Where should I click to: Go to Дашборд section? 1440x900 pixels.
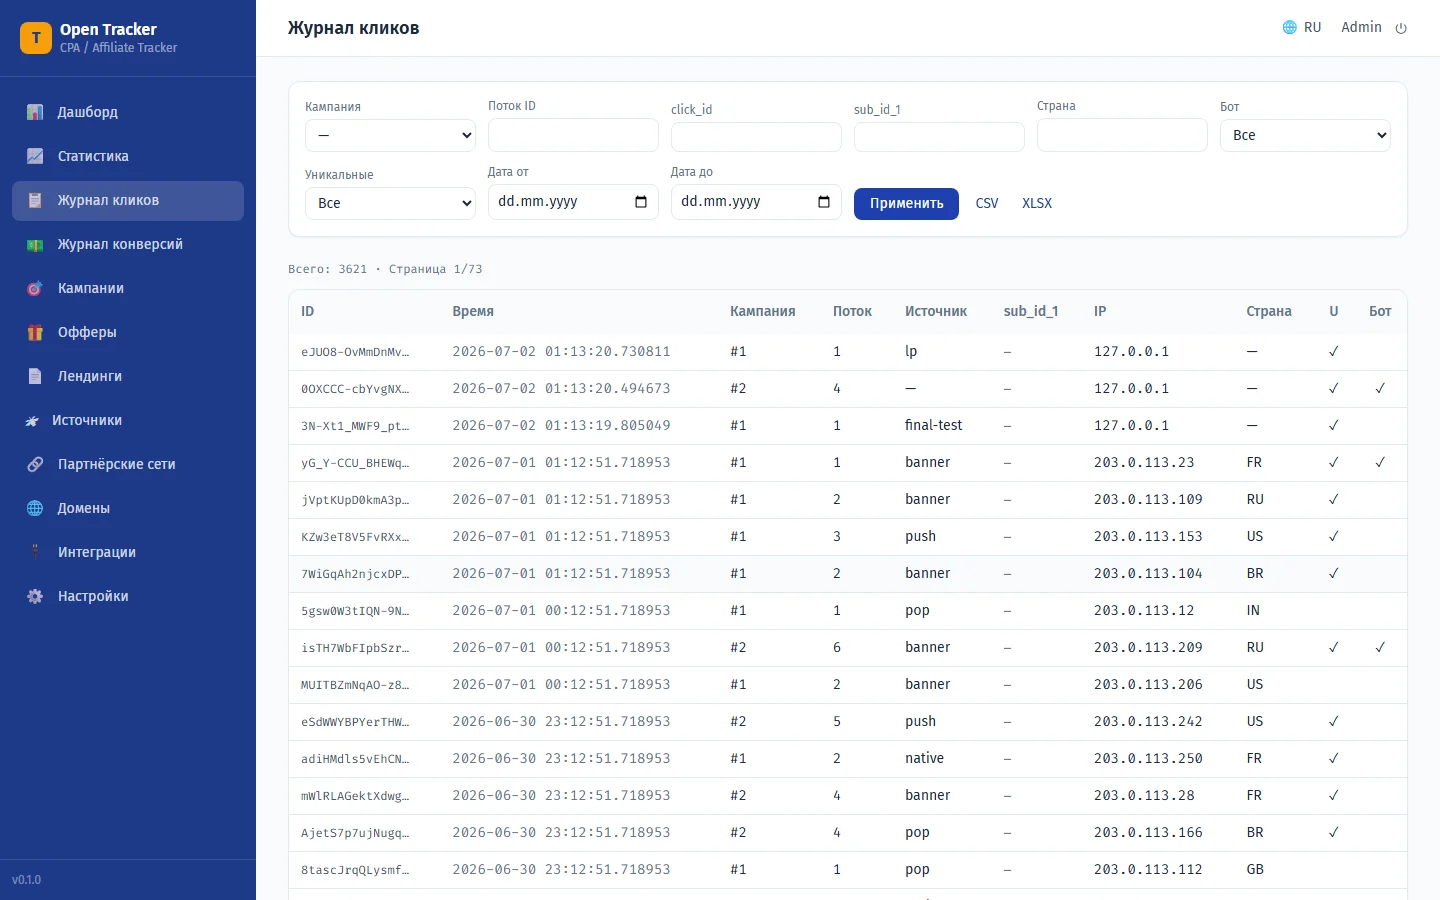(128, 112)
